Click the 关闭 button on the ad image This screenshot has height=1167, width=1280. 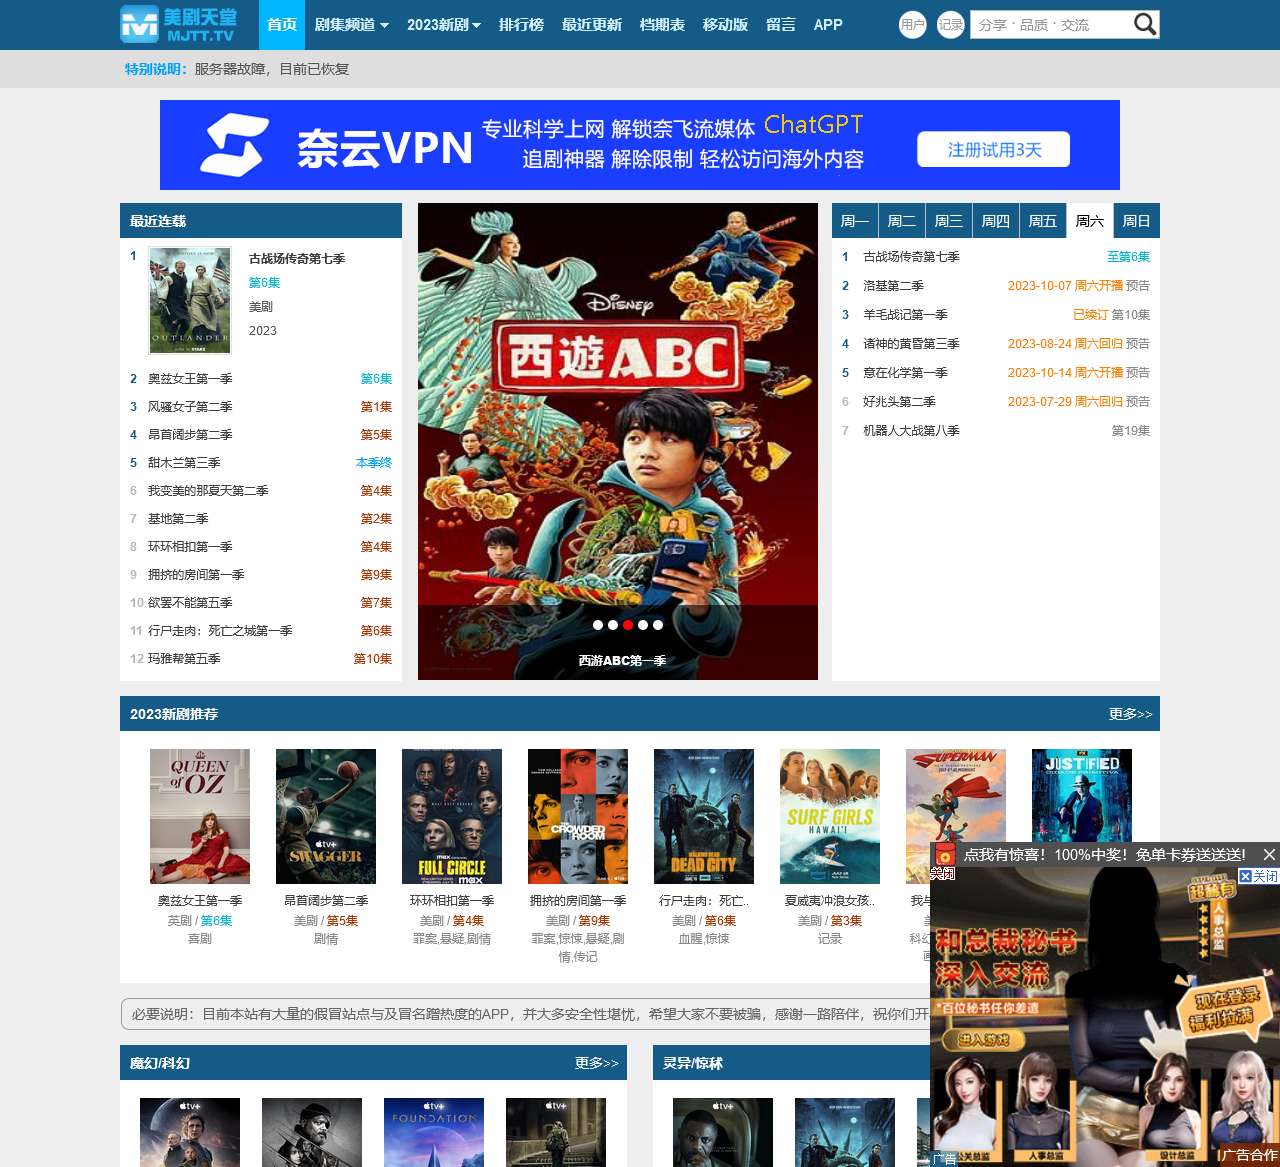coord(1258,876)
